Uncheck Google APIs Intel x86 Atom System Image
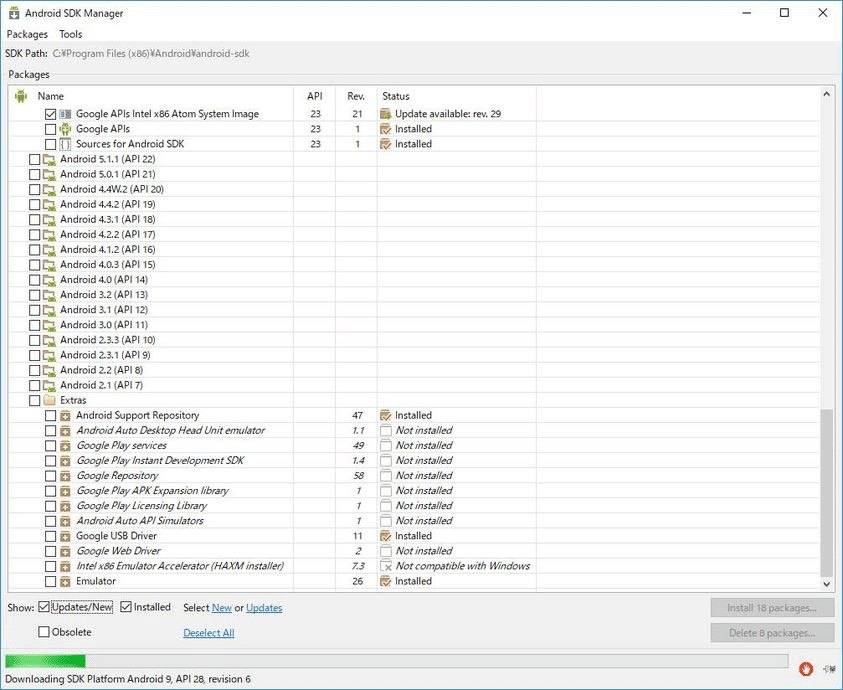This screenshot has height=690, width=843. tap(51, 114)
